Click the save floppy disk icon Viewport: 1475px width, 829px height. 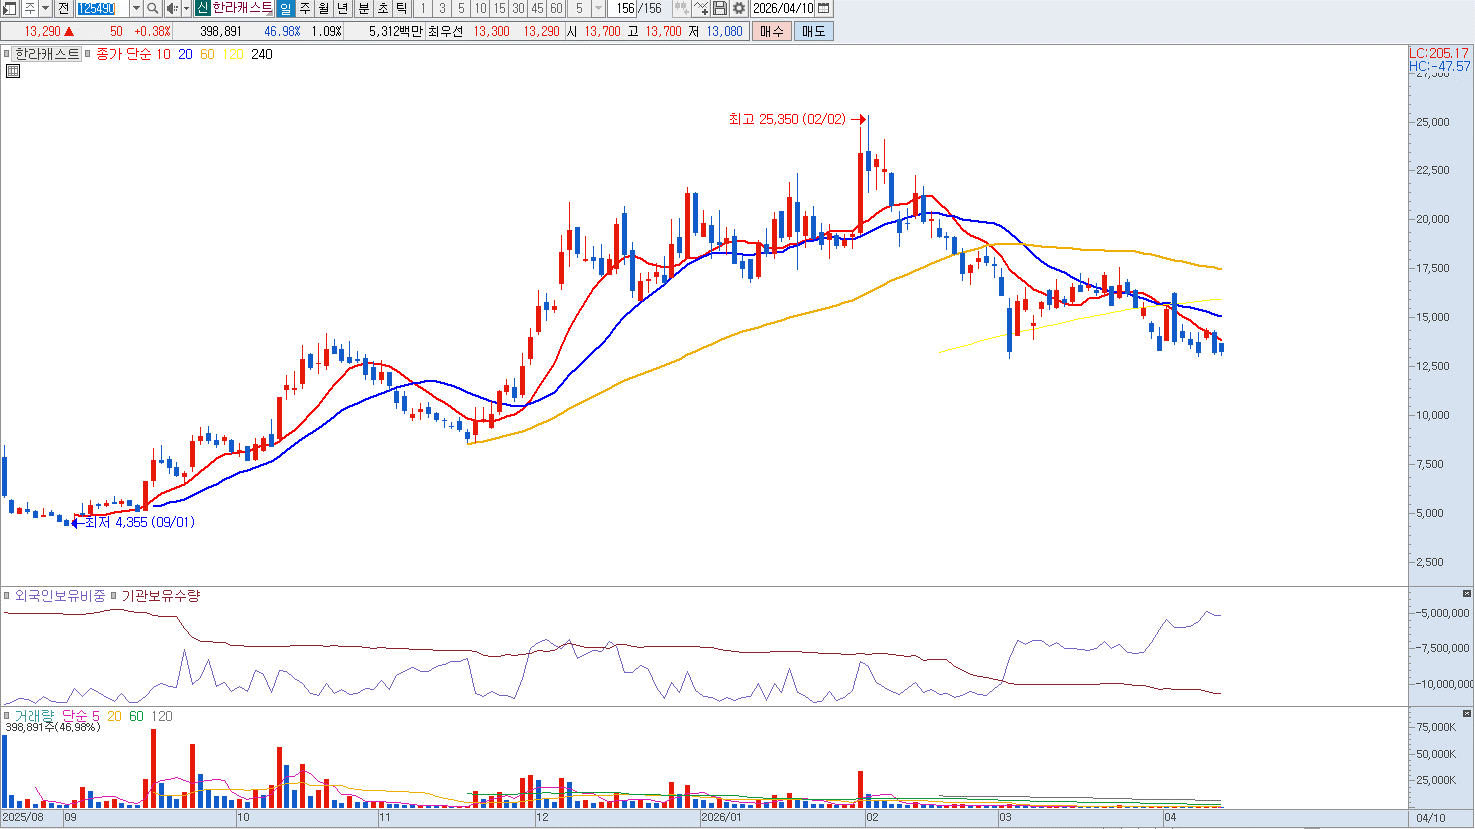click(720, 8)
